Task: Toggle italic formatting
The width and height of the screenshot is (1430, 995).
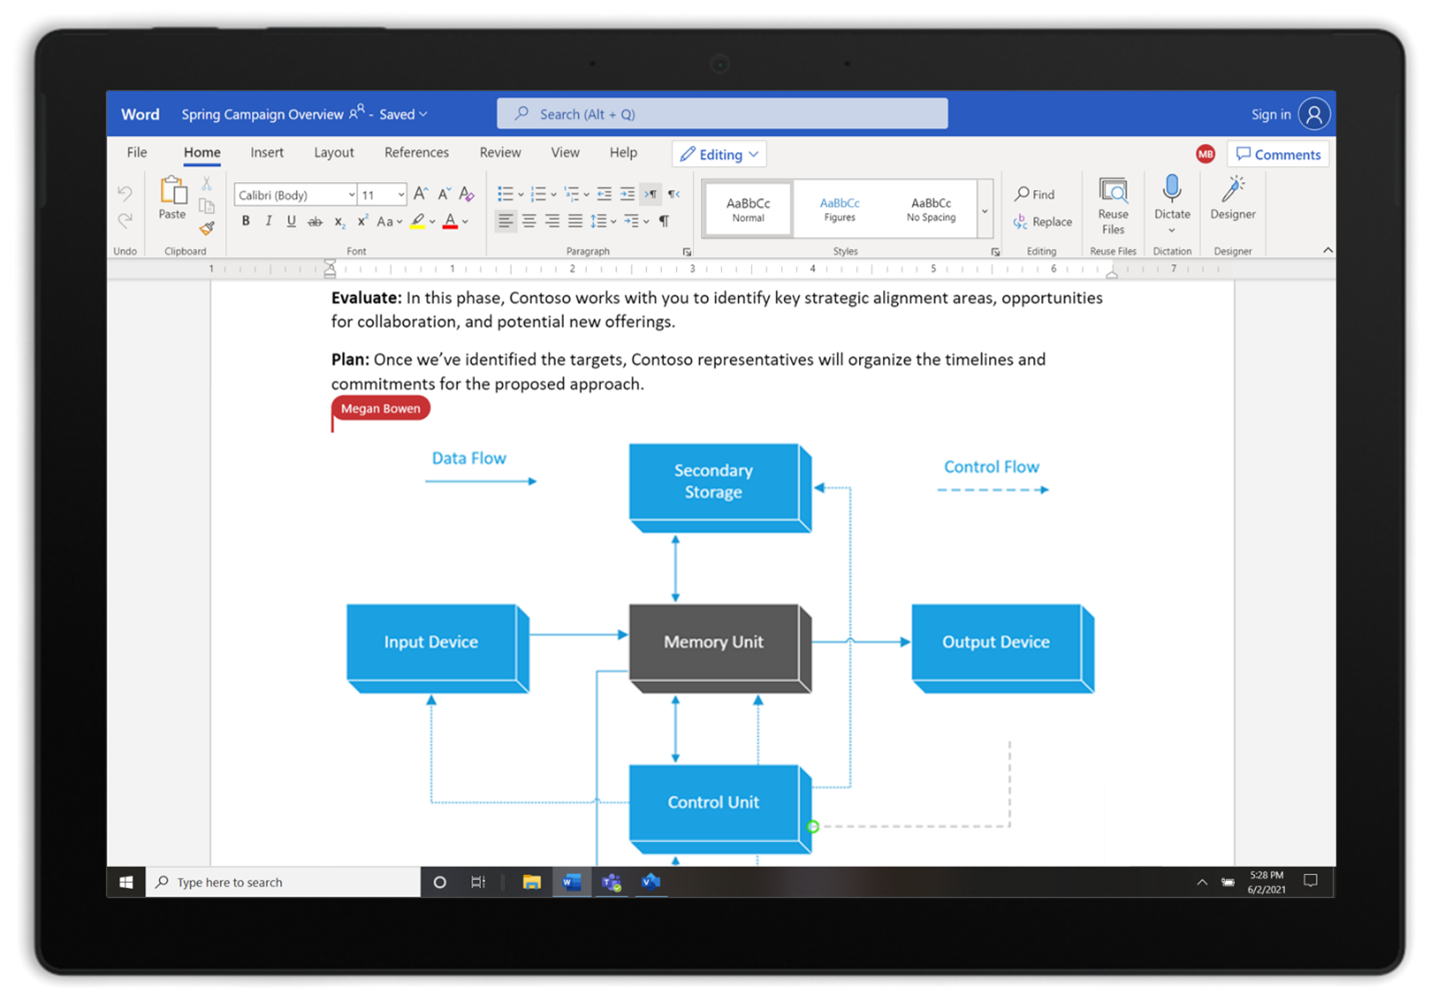Action: (268, 221)
